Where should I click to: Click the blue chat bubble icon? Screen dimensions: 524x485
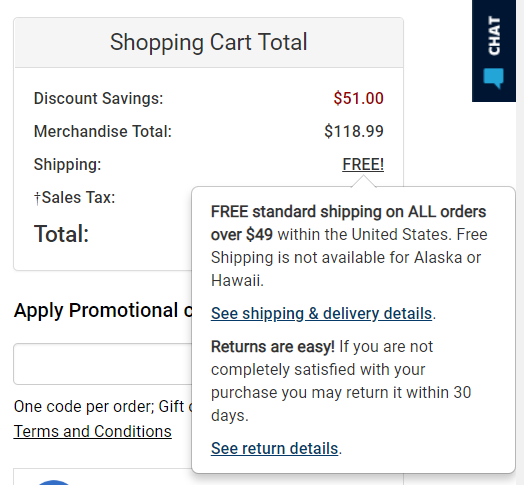[x=494, y=78]
